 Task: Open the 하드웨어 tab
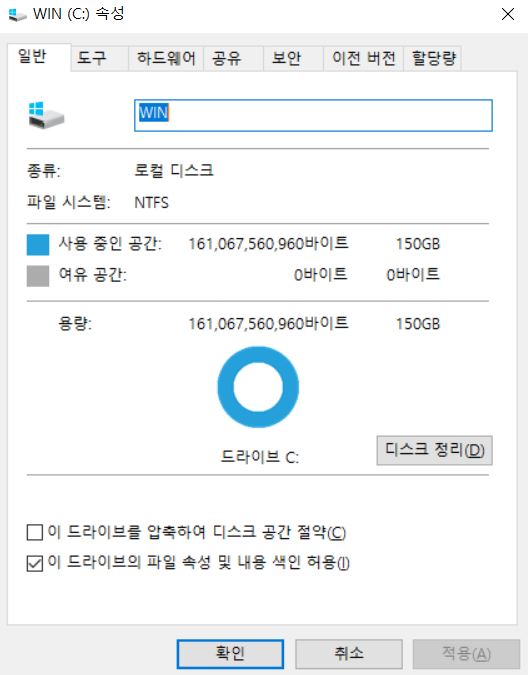coord(166,58)
